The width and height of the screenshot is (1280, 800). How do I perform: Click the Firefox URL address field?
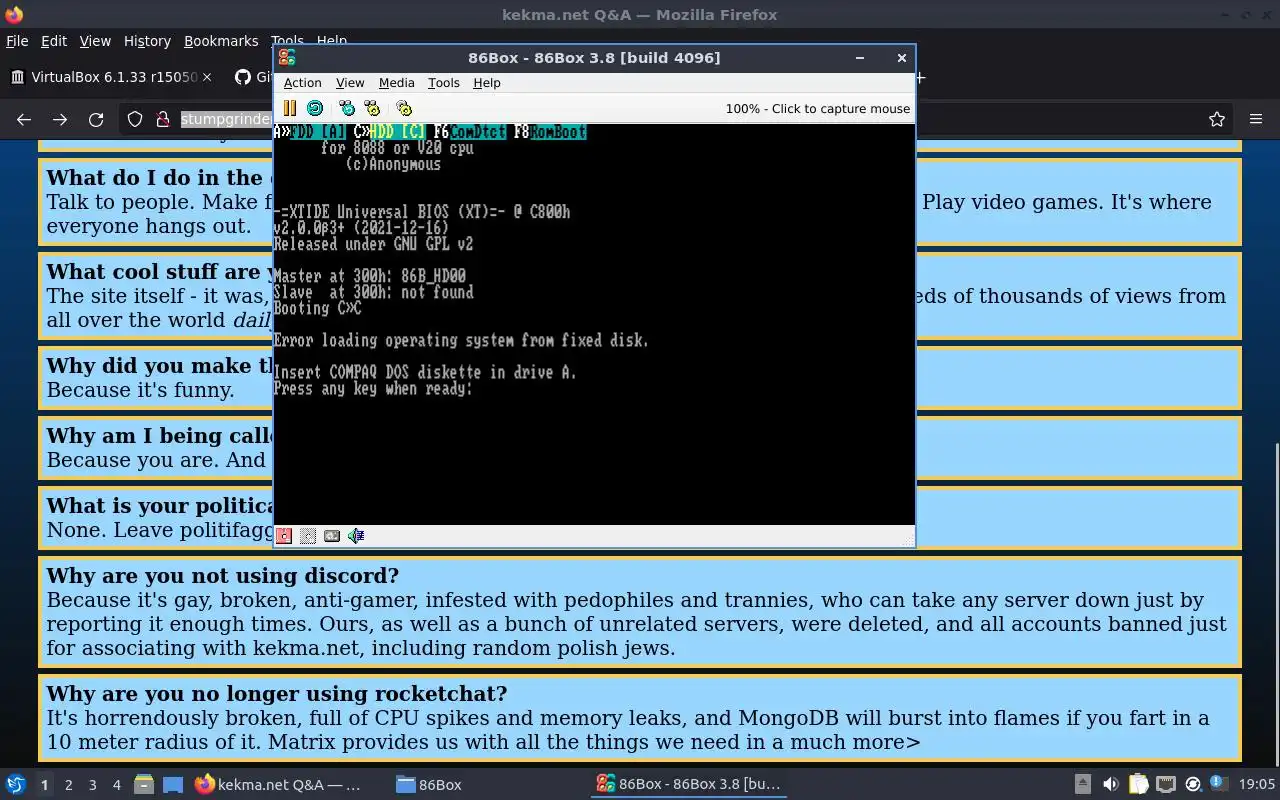pyautogui.click(x=225, y=120)
